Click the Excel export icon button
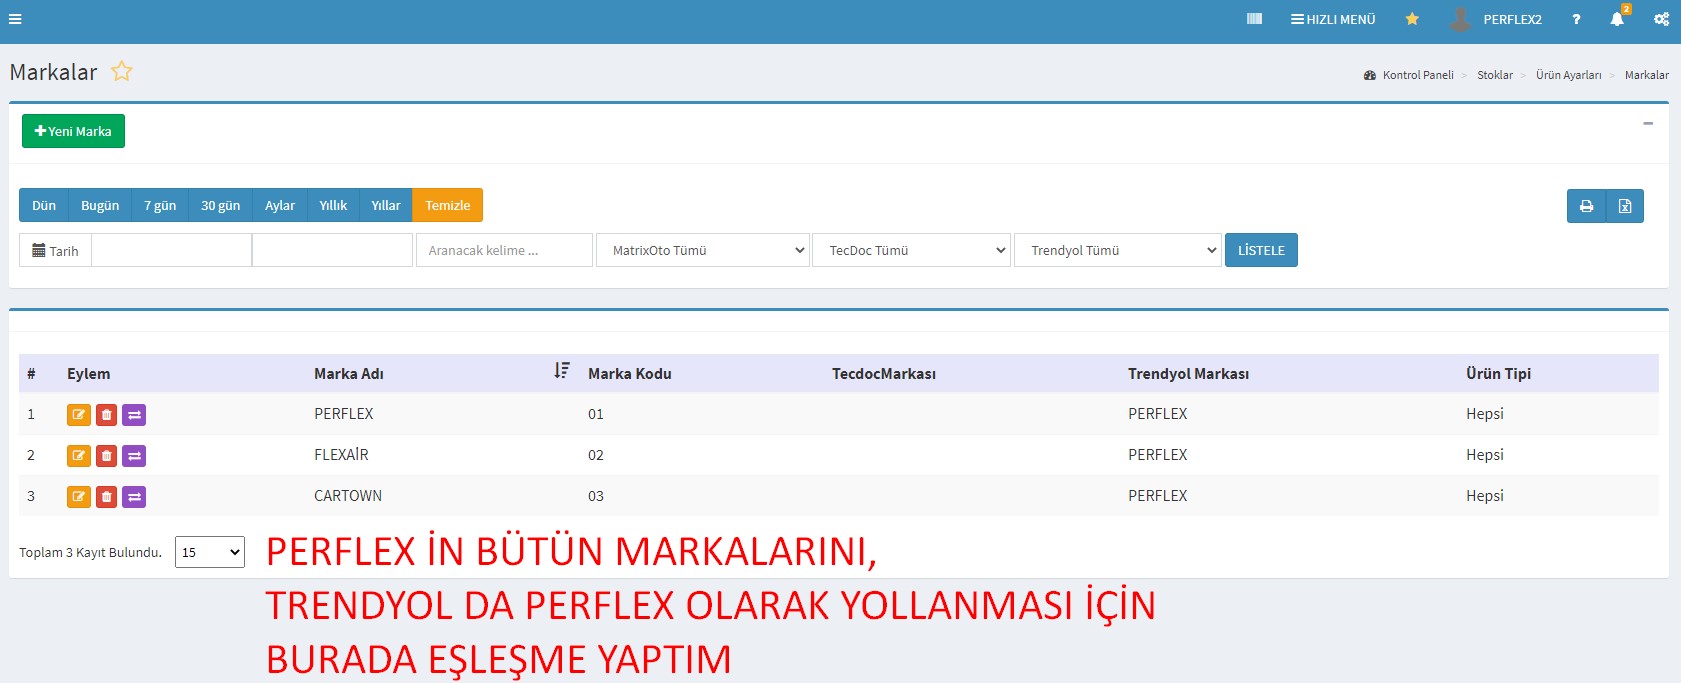1681x683 pixels. tap(1625, 206)
